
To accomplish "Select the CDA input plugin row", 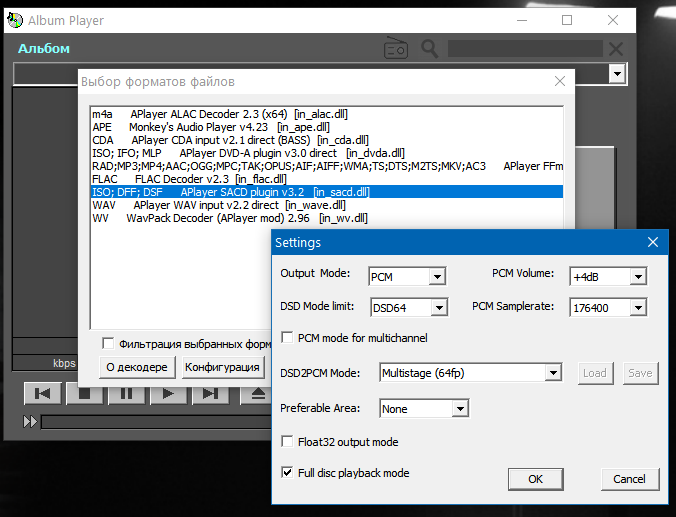I will click(x=327, y=140).
